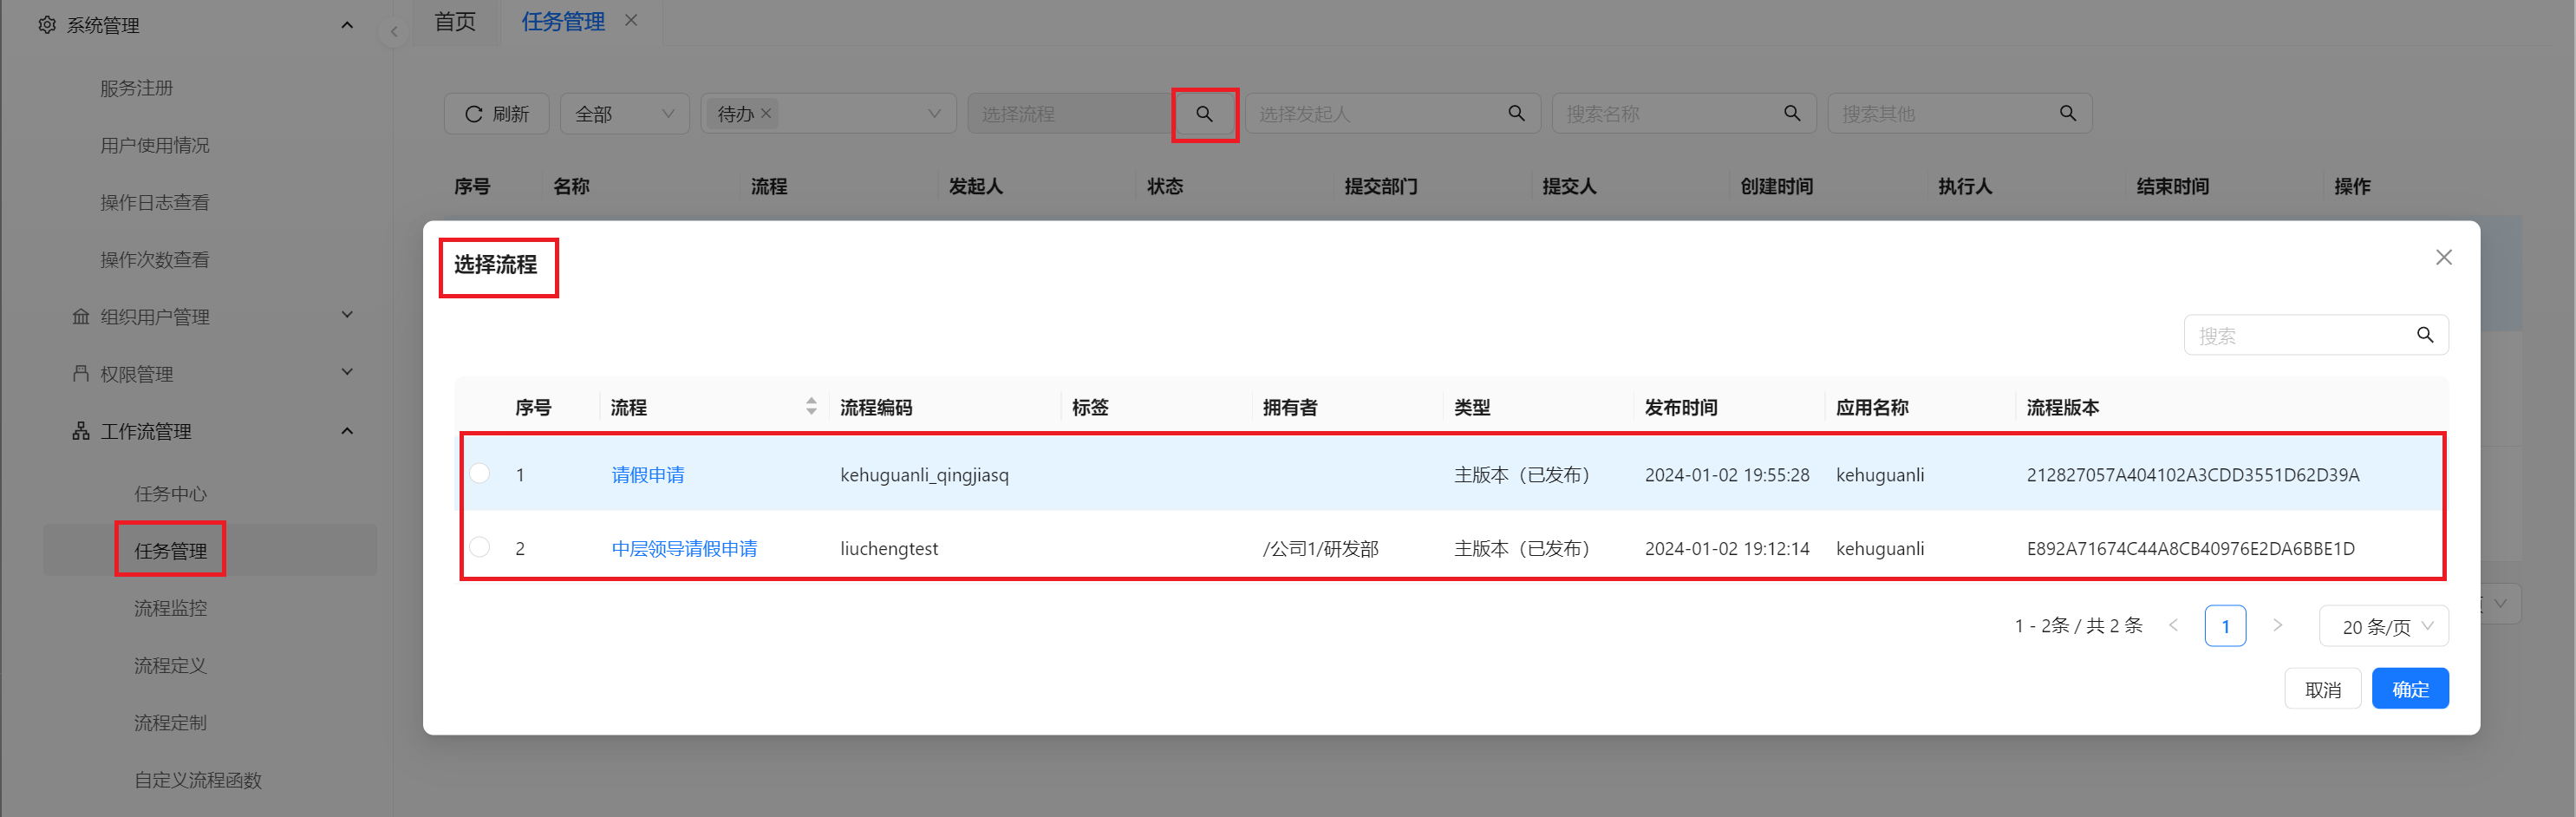
Task: Click the dialog search magnifier icon
Action: tap(2425, 335)
